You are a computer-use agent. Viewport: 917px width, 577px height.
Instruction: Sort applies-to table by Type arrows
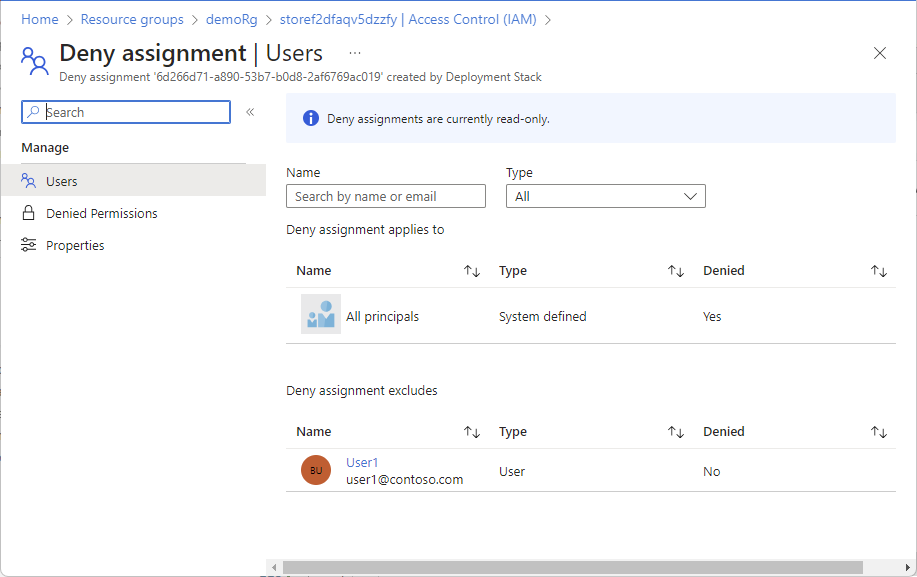[676, 271]
